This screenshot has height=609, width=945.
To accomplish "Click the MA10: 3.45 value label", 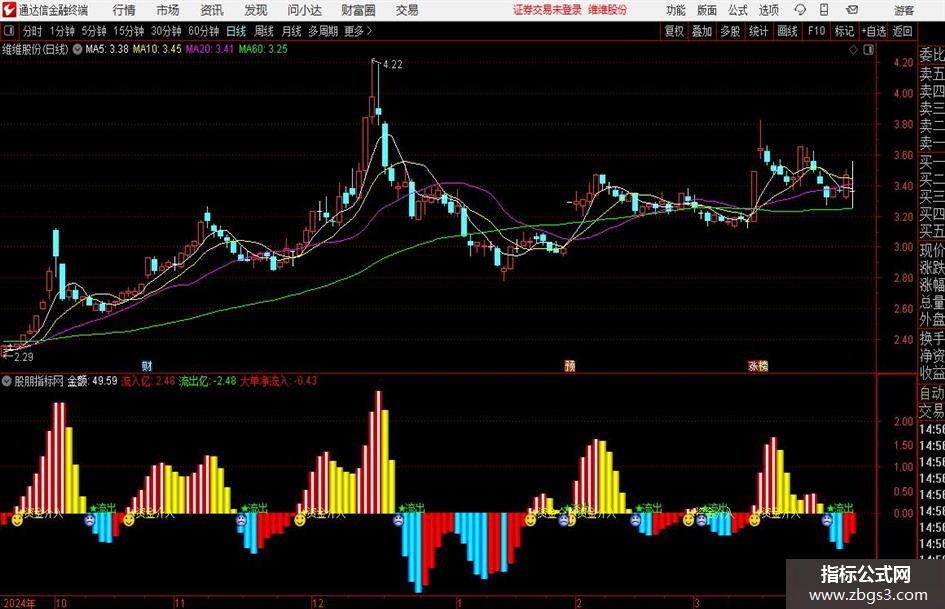I will (157, 49).
